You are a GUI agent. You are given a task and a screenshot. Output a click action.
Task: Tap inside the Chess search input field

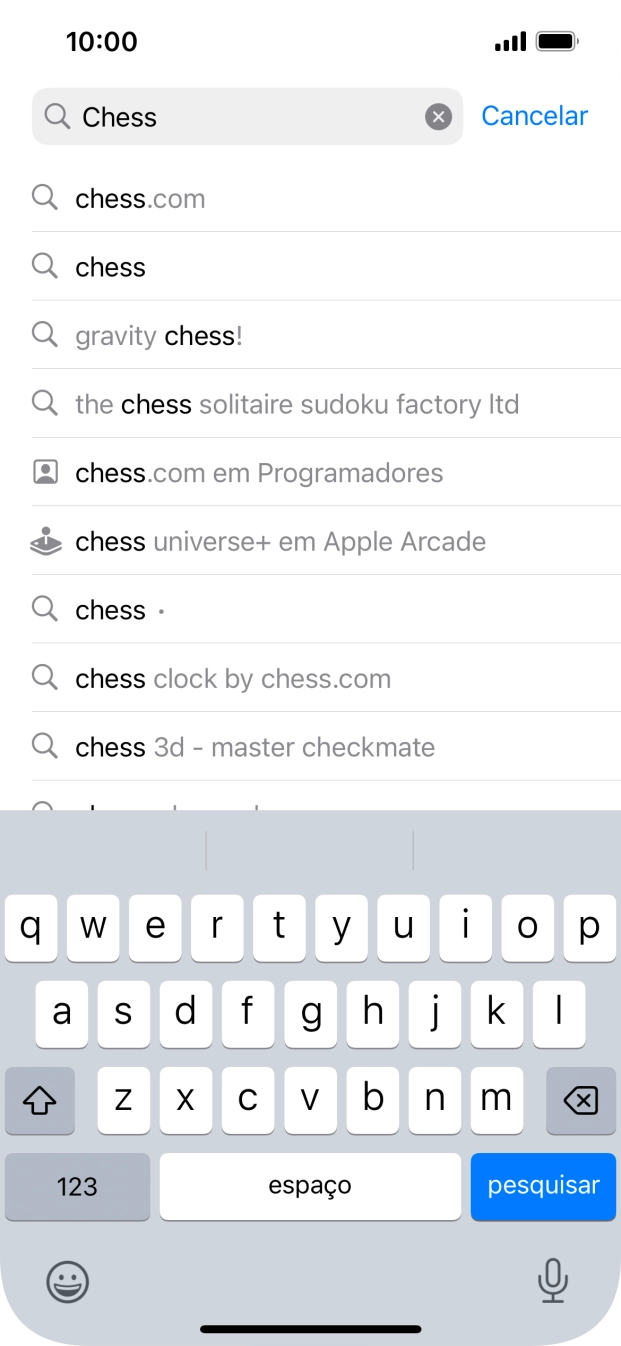(x=250, y=117)
